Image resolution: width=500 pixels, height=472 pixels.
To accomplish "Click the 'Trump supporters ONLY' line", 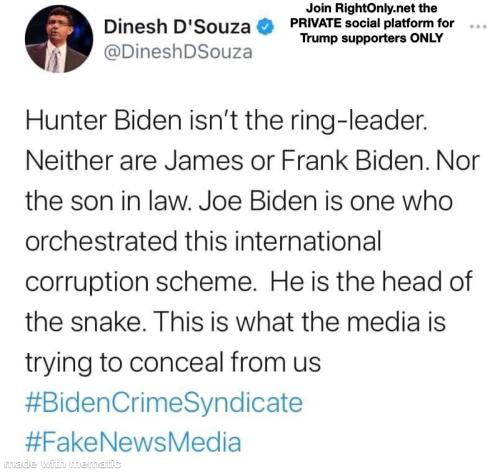I will [372, 38].
